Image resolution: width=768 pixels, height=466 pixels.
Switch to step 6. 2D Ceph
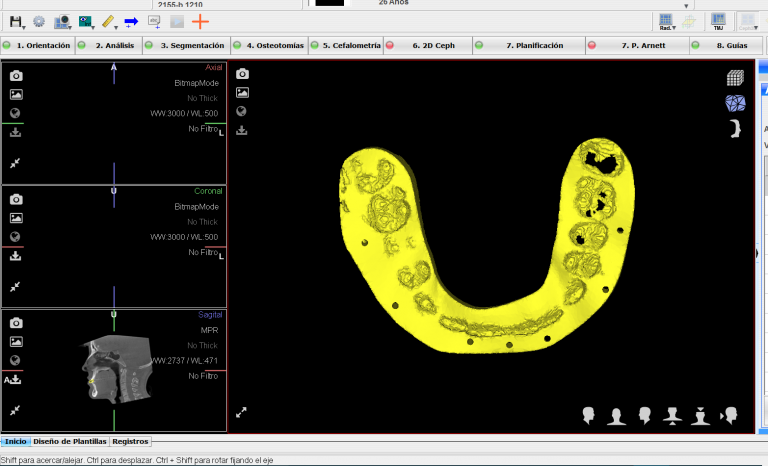pyautogui.click(x=428, y=46)
